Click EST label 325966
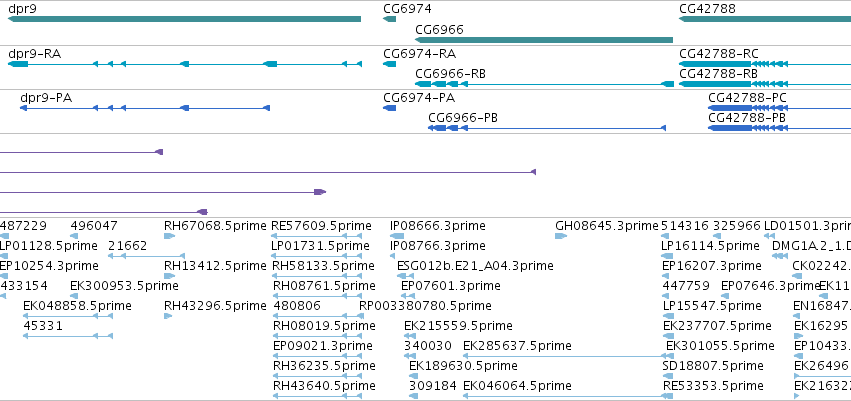This screenshot has width=851, height=401. tap(736, 226)
